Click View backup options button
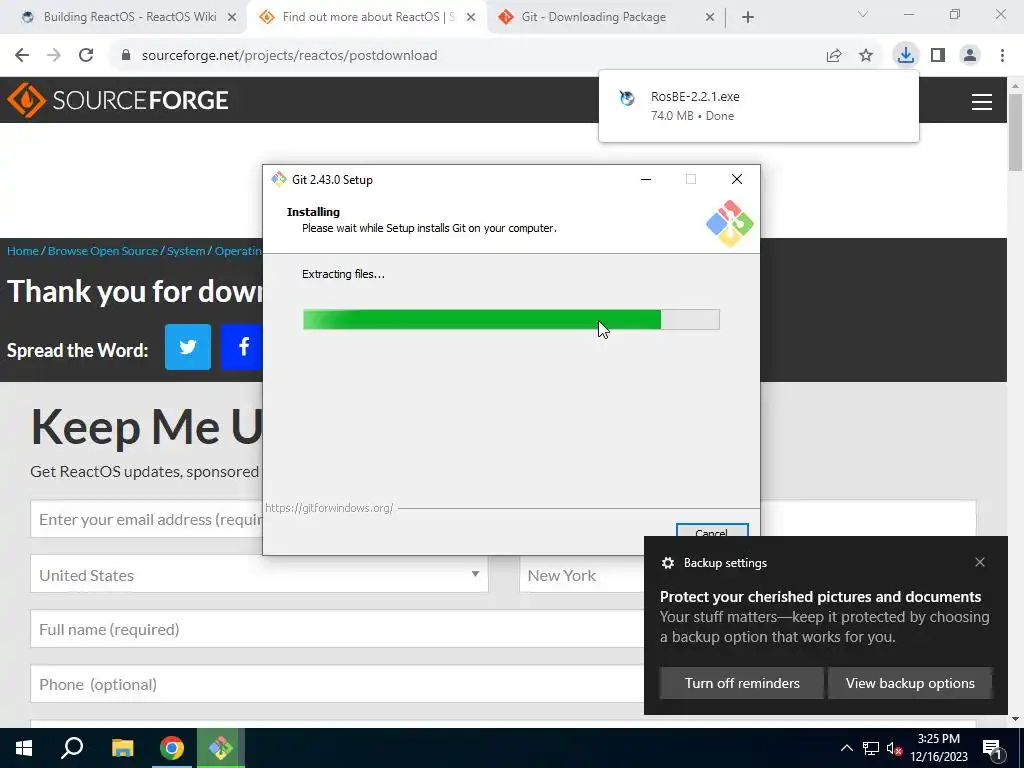 pos(910,683)
